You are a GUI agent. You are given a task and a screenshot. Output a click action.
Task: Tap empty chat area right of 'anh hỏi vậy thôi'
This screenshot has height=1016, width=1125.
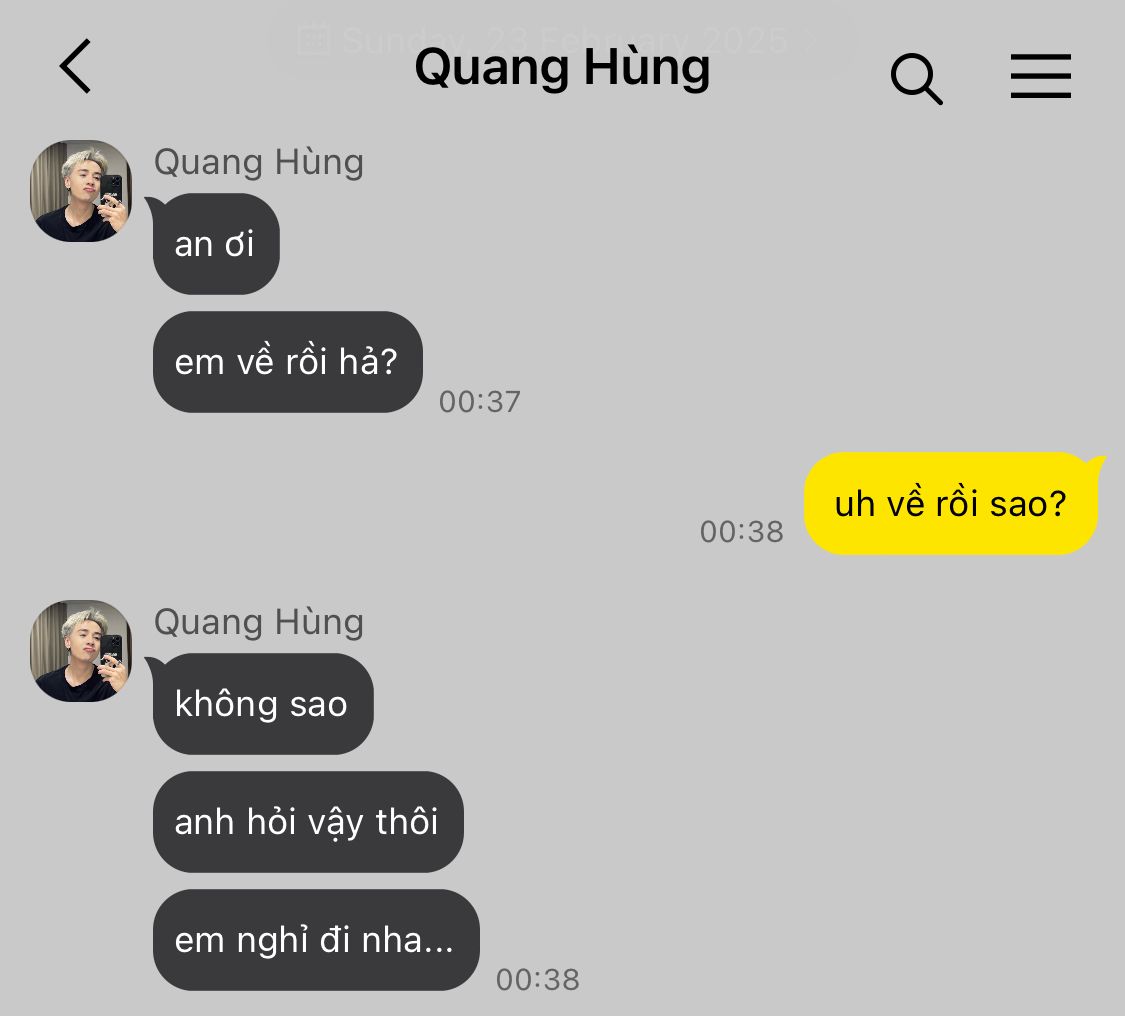pos(789,822)
